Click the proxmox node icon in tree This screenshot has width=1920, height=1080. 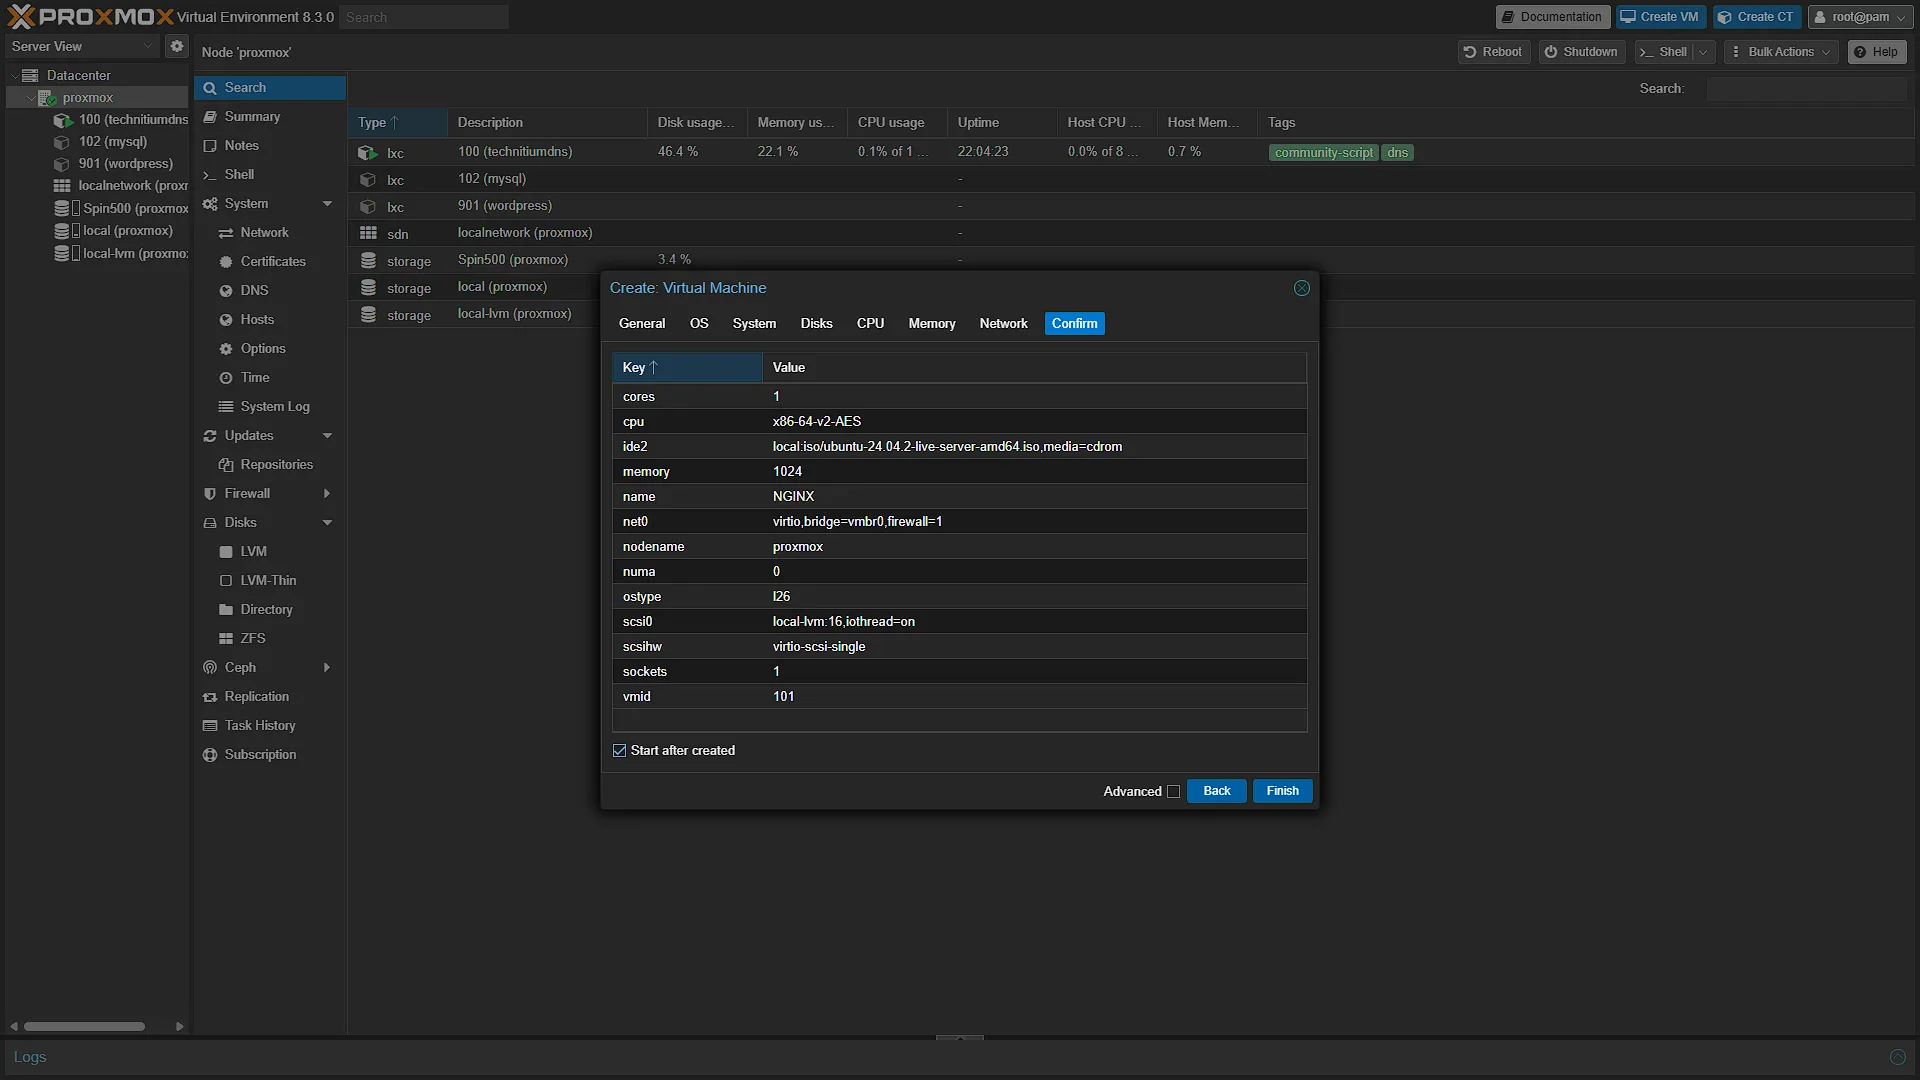click(46, 97)
